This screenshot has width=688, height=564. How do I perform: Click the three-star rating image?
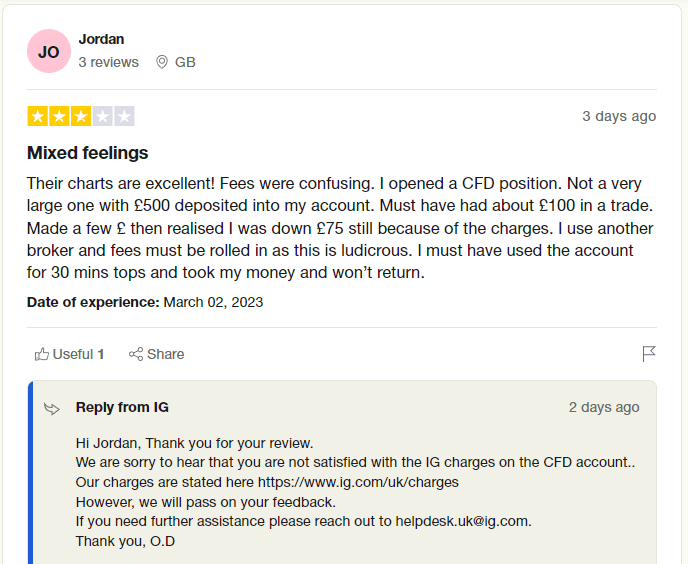tap(80, 116)
